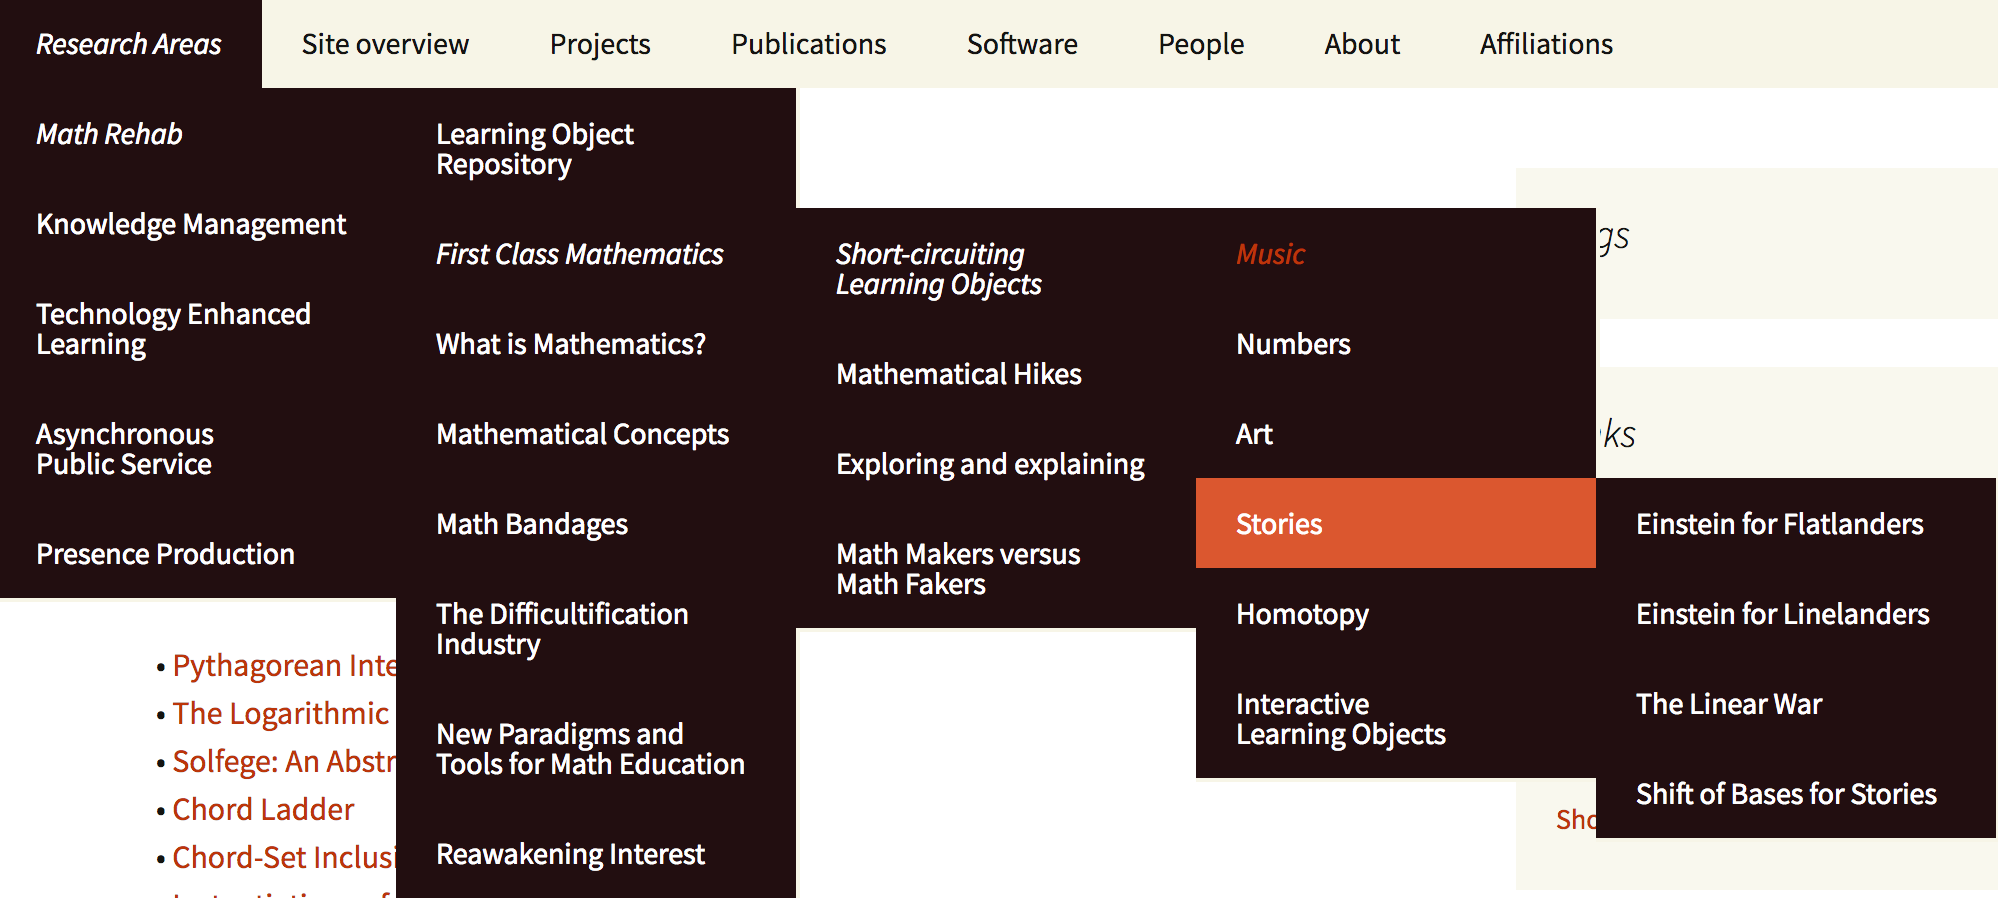Open the Pythagorean link in the list
This screenshot has height=898, width=1998.
click(284, 665)
